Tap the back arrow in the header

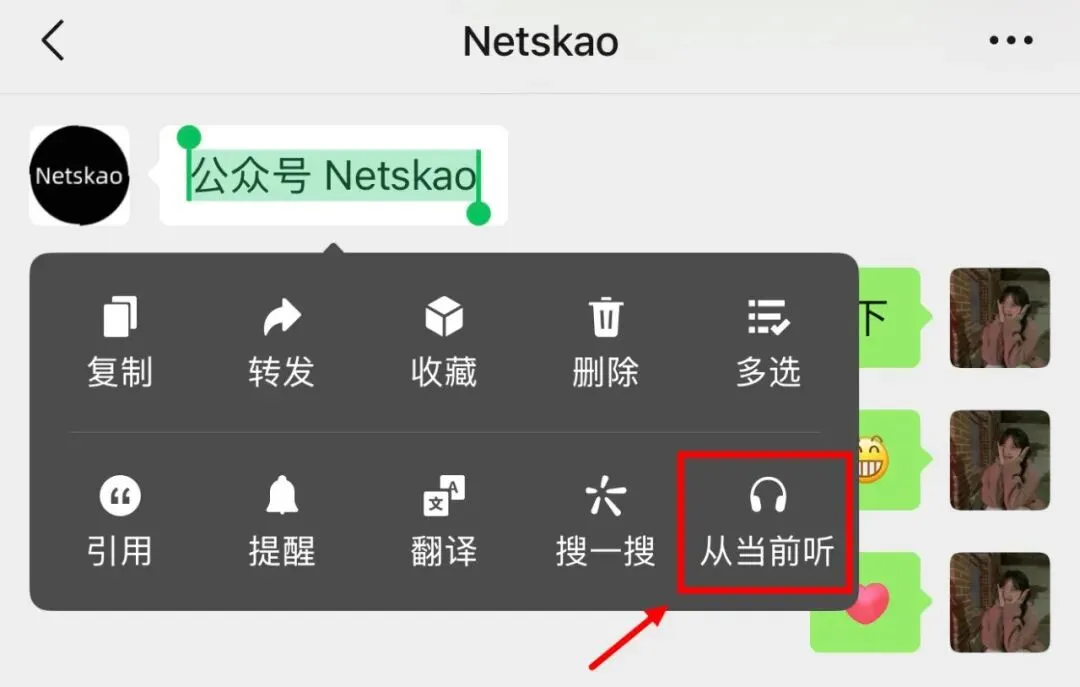click(x=53, y=40)
